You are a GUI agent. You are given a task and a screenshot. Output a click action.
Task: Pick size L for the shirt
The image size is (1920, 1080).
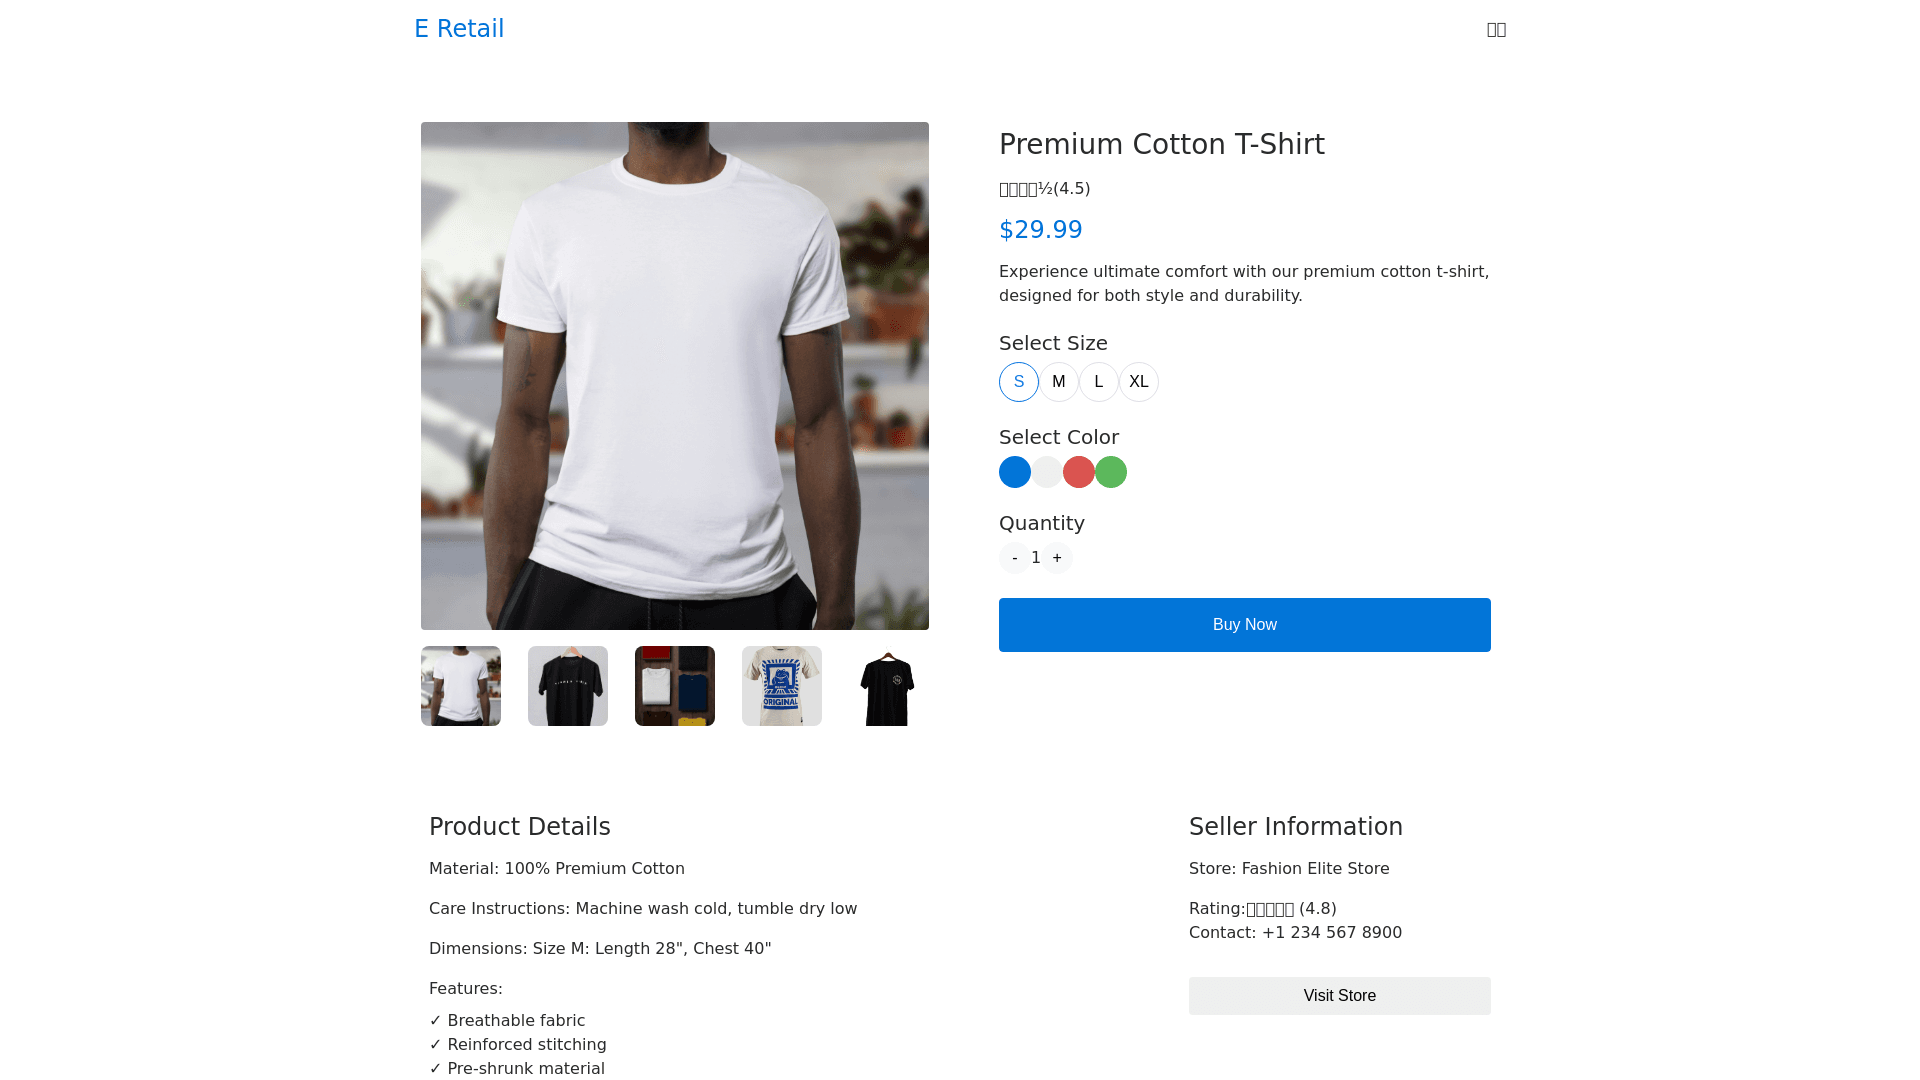[1099, 382]
